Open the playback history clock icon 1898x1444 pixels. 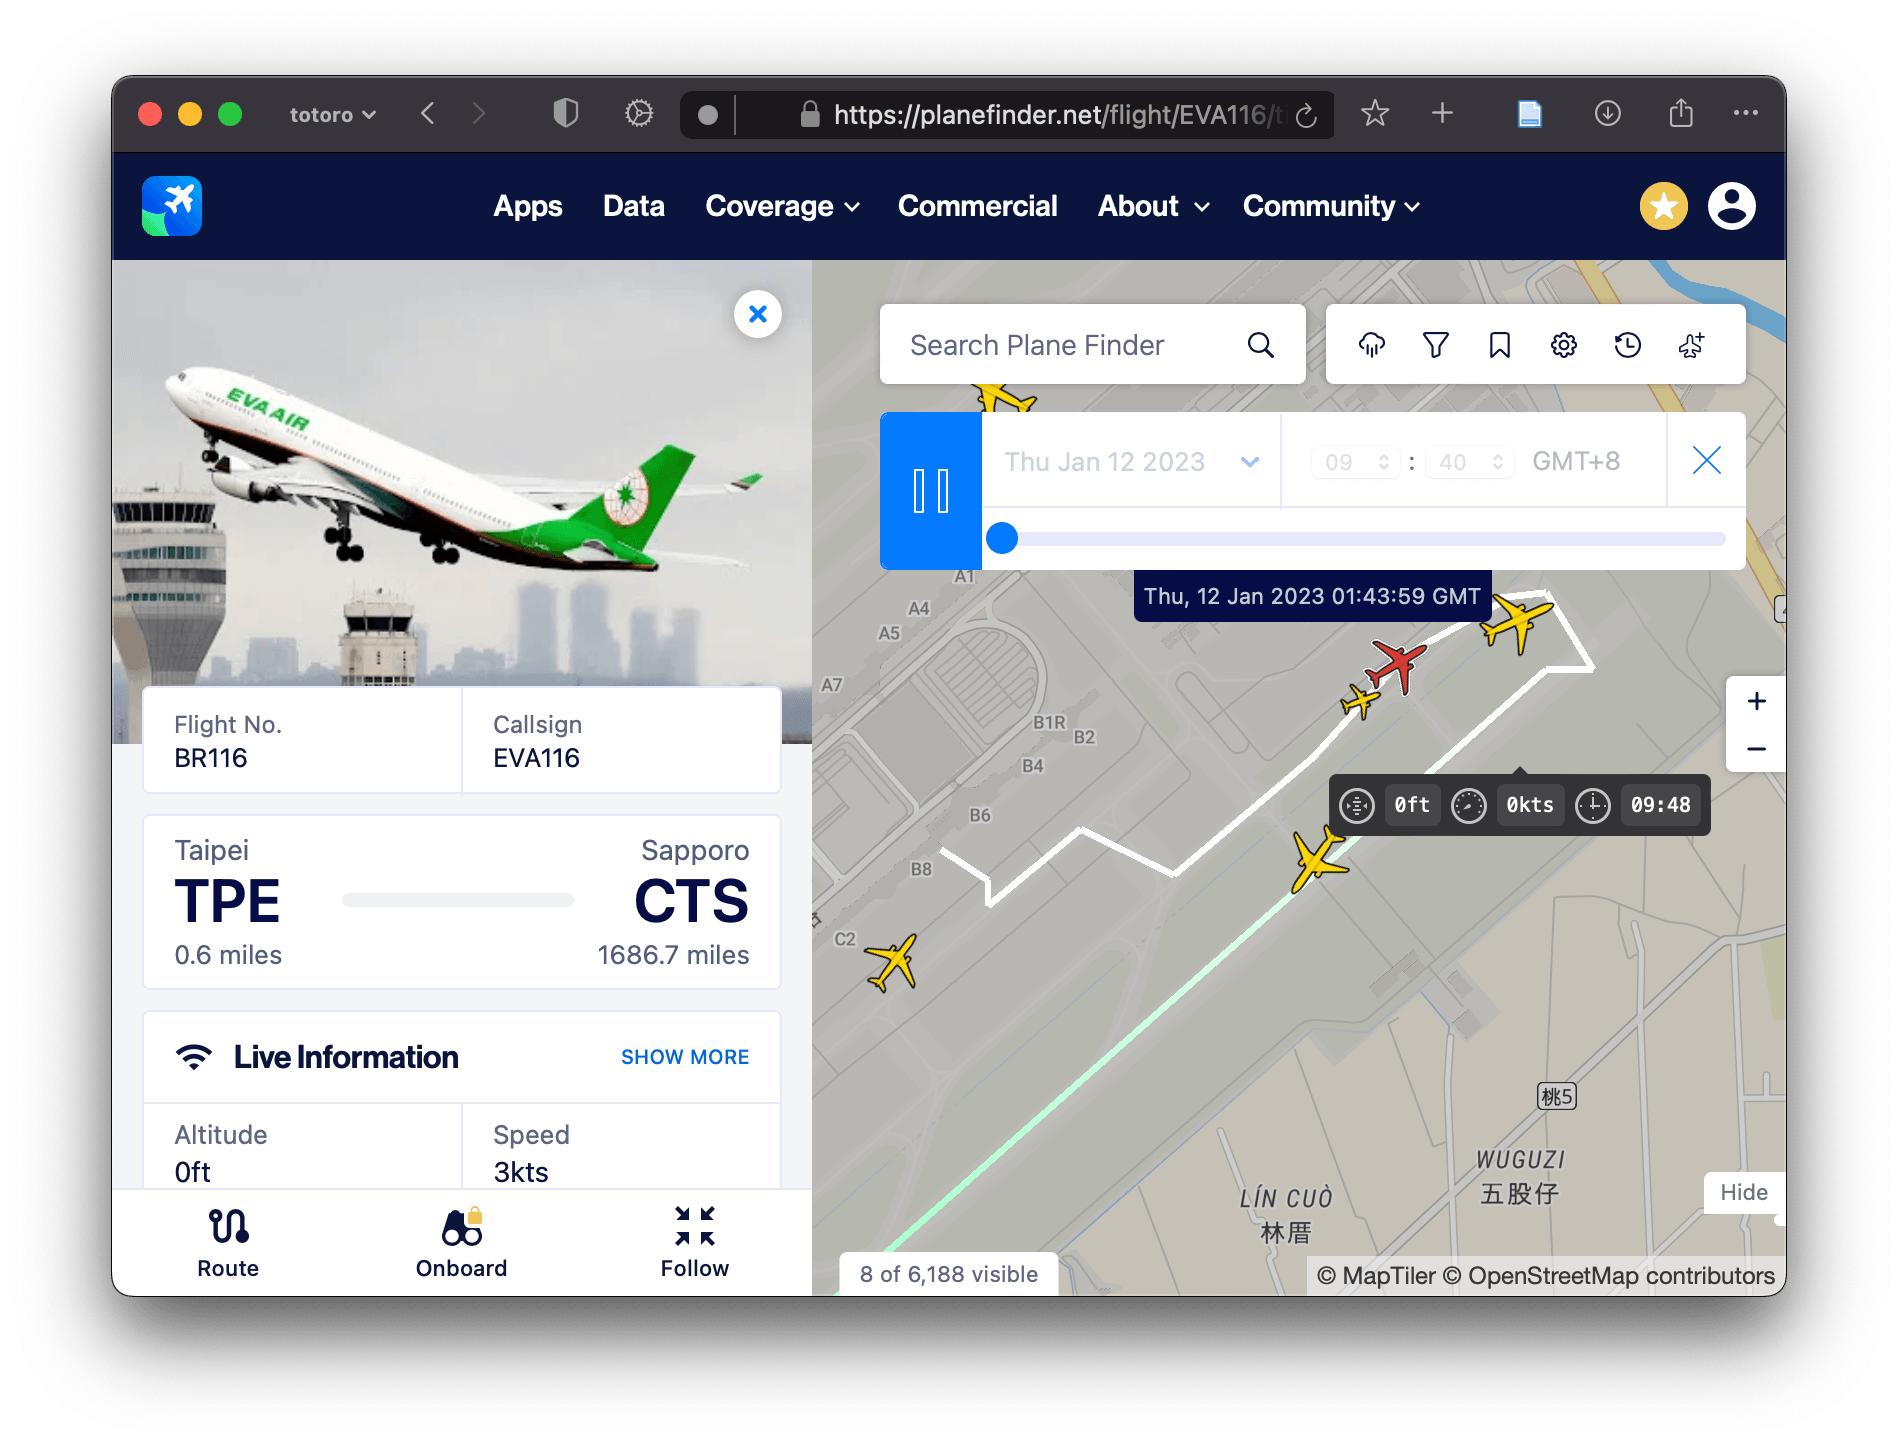click(x=1628, y=345)
